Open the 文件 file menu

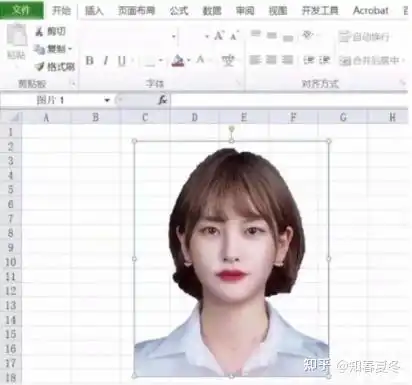(x=22, y=10)
